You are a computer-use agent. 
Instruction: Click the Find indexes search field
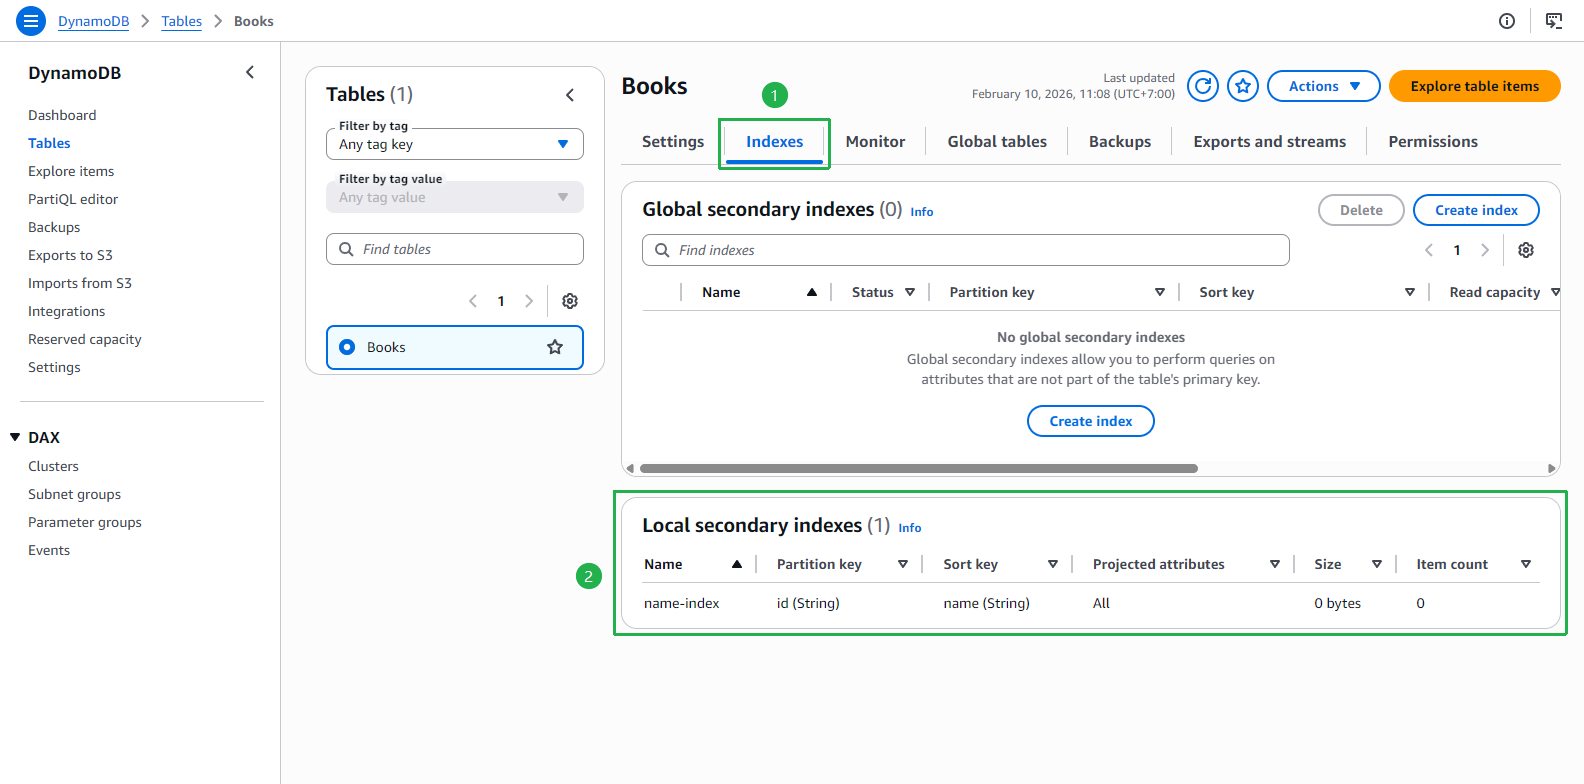coord(966,250)
